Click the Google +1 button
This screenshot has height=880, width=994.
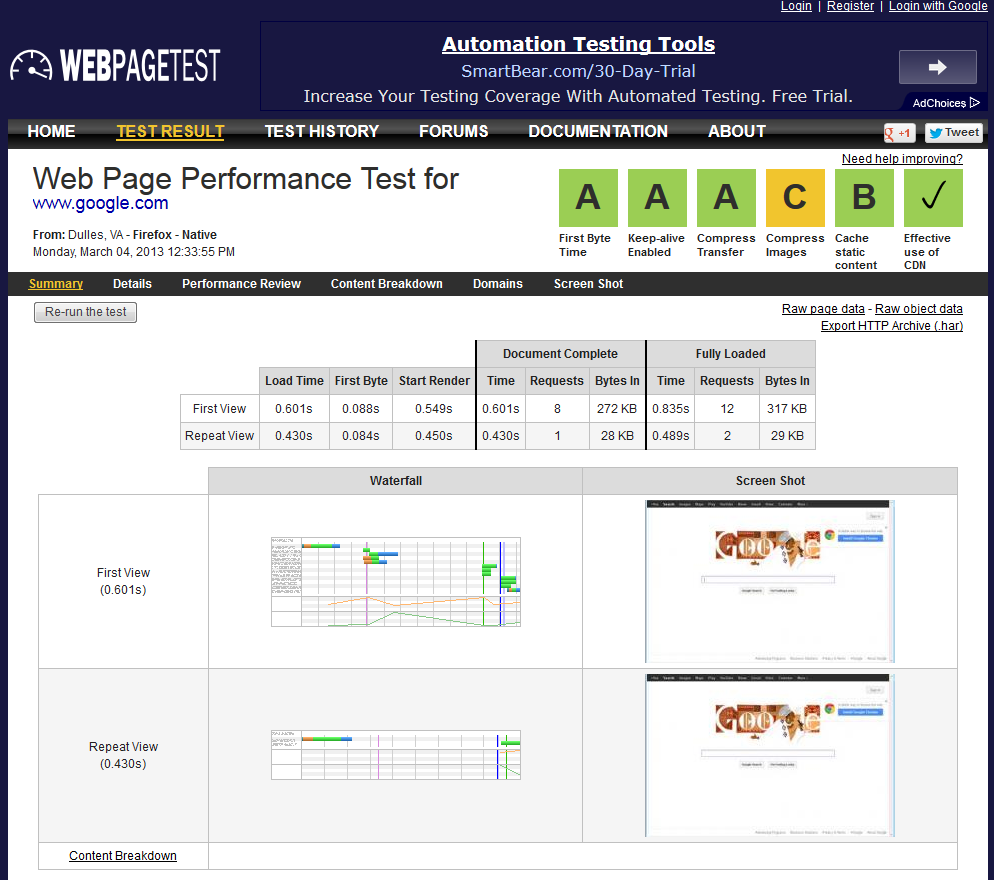(x=899, y=133)
